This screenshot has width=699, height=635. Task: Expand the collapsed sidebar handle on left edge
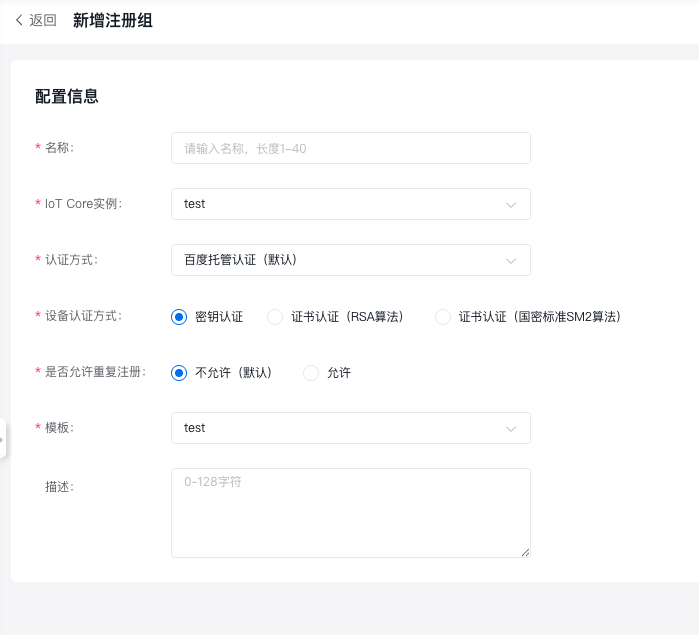(3, 438)
